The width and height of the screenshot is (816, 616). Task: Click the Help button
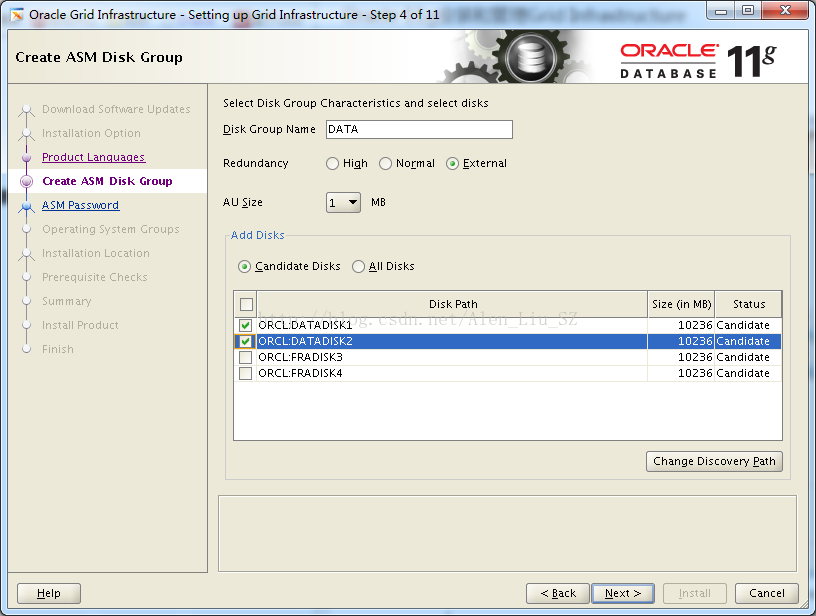click(49, 593)
